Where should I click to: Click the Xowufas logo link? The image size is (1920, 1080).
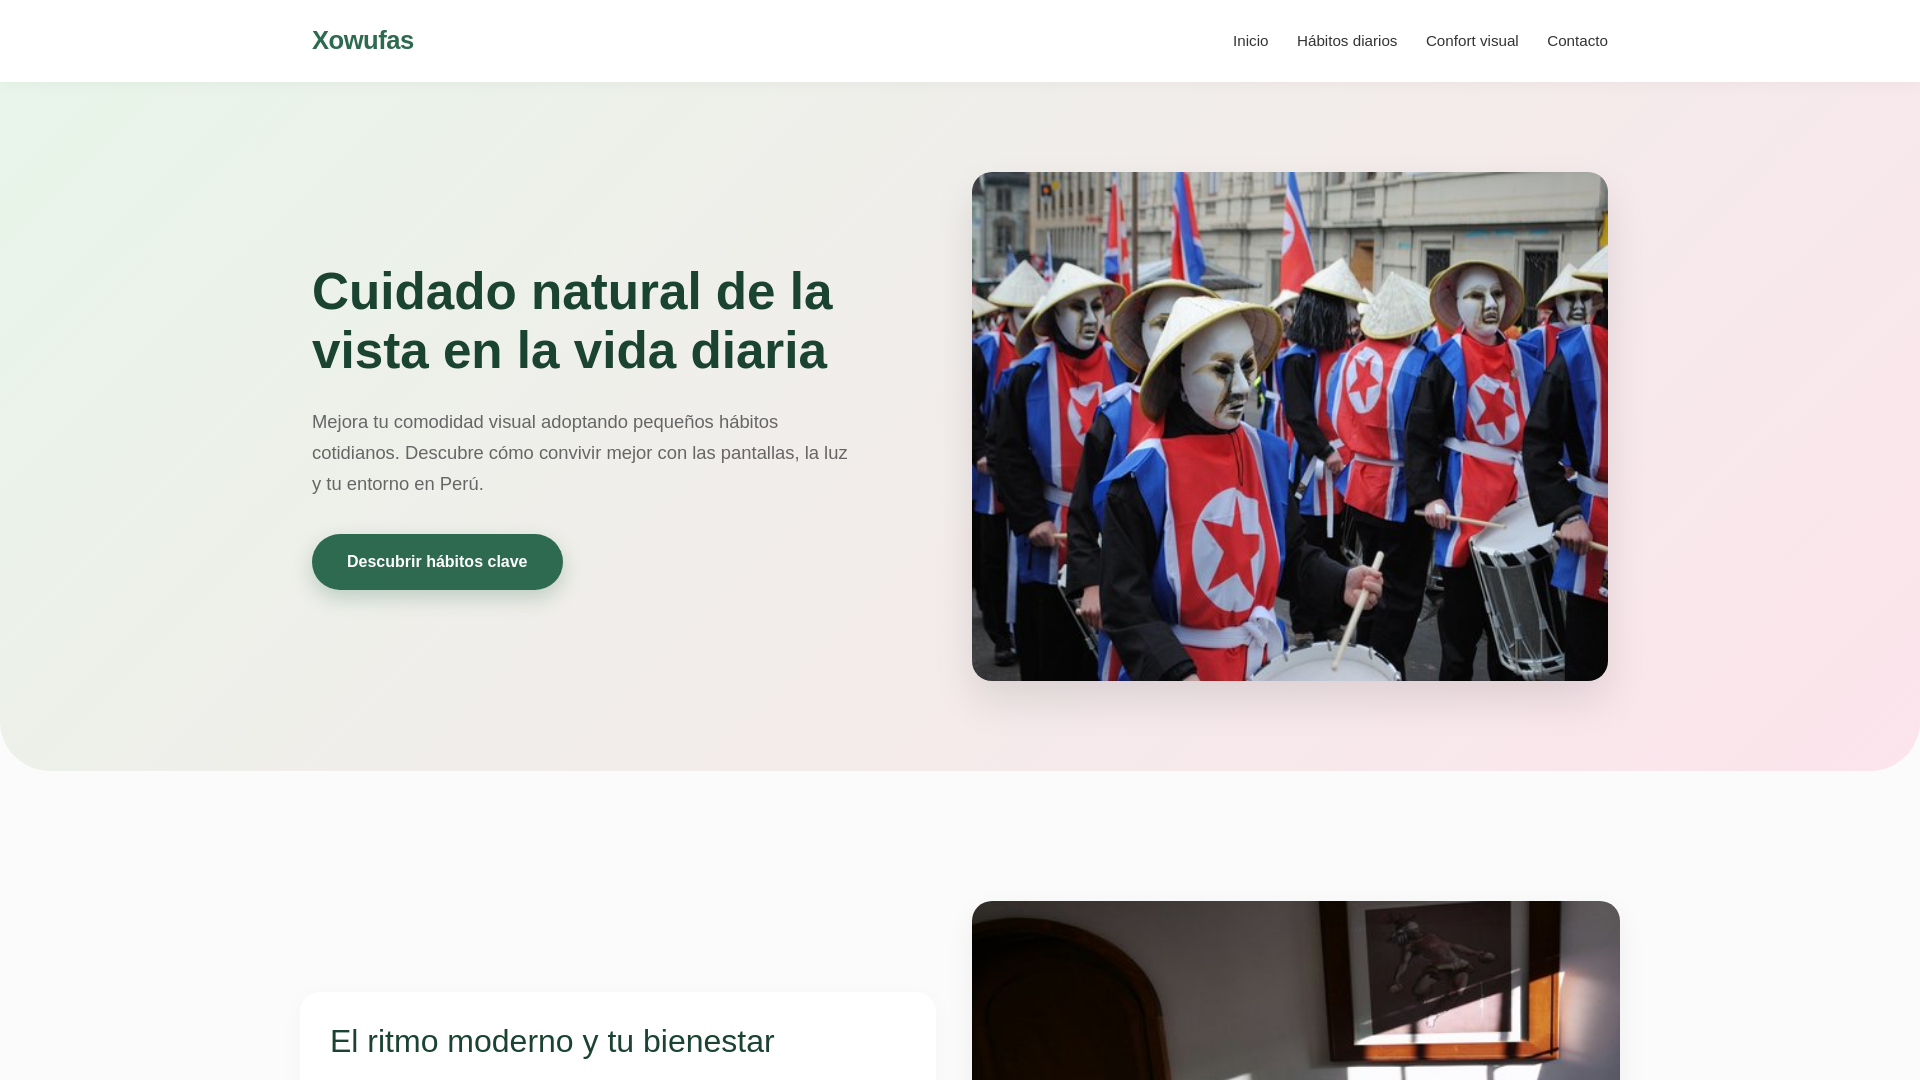coord(362,40)
